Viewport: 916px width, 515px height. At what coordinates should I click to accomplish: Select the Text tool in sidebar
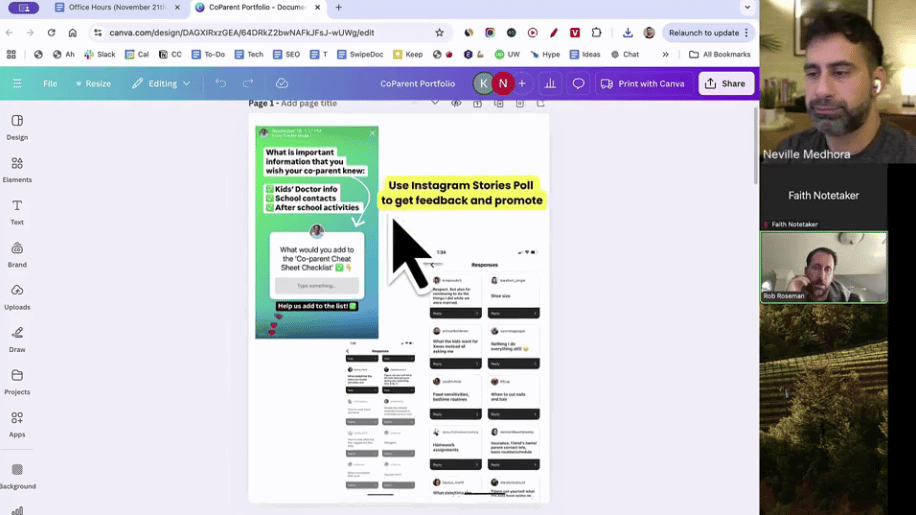coord(17,213)
